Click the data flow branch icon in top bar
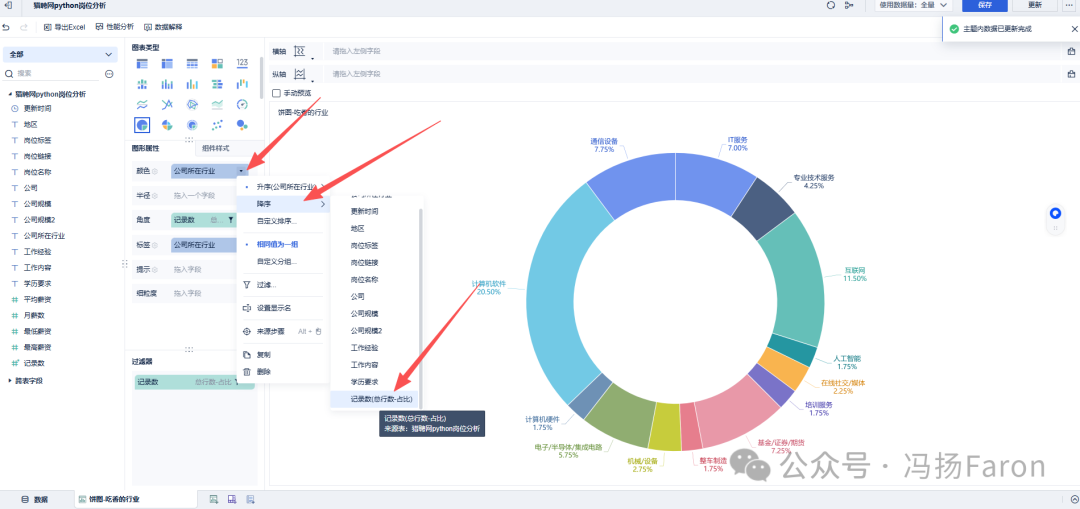The width and height of the screenshot is (1080, 509). pos(849,5)
